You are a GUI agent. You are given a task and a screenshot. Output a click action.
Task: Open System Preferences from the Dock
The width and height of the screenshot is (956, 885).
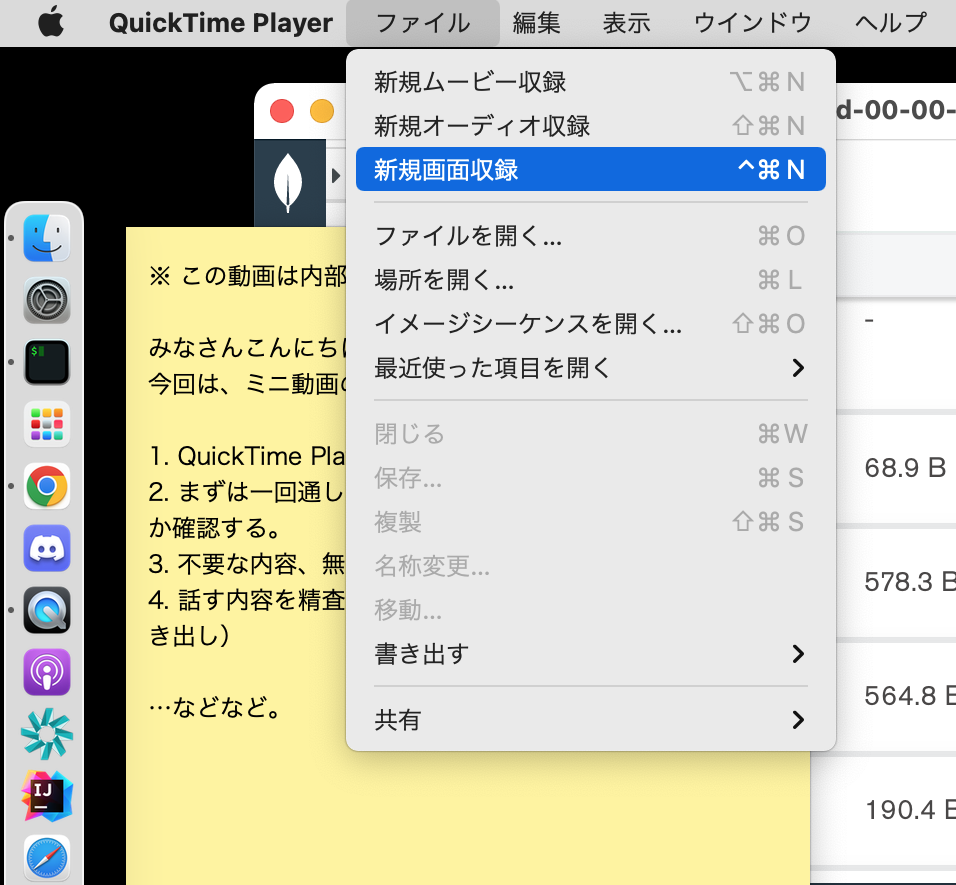tap(47, 300)
